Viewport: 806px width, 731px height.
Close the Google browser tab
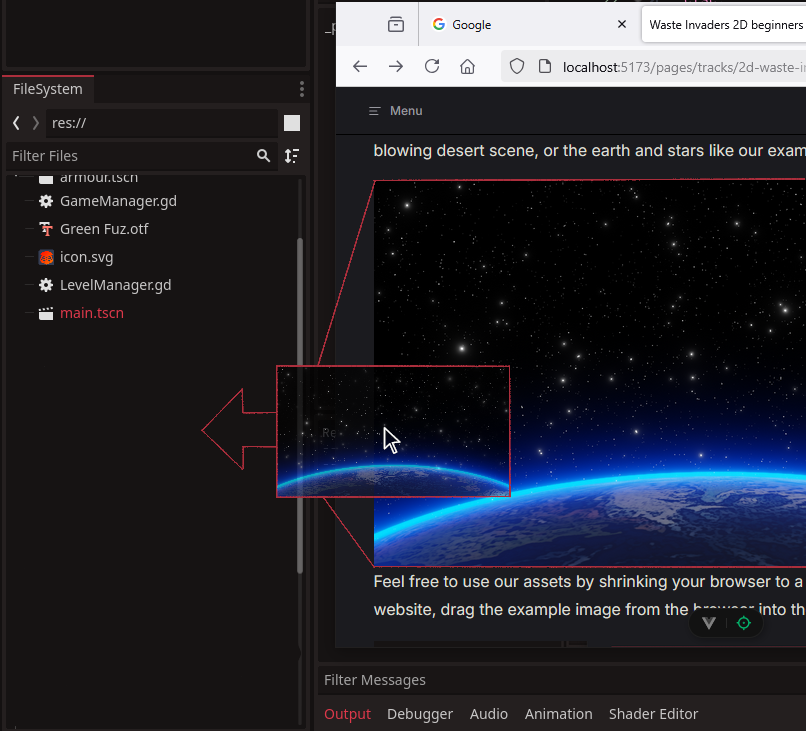[x=621, y=24]
